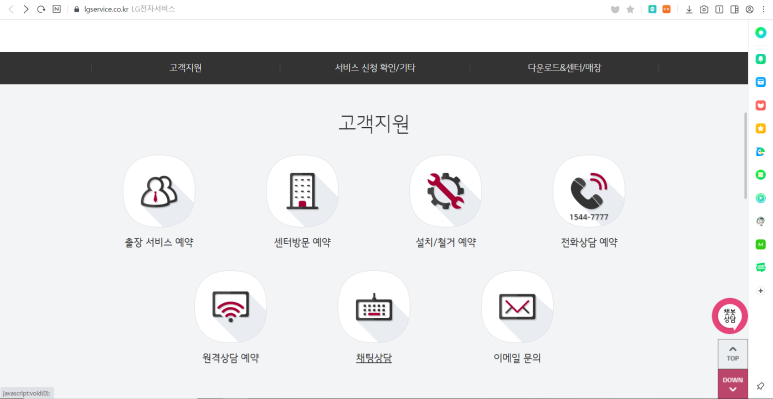Jump DOWN with the red button
The image size is (773, 399).
coord(733,384)
